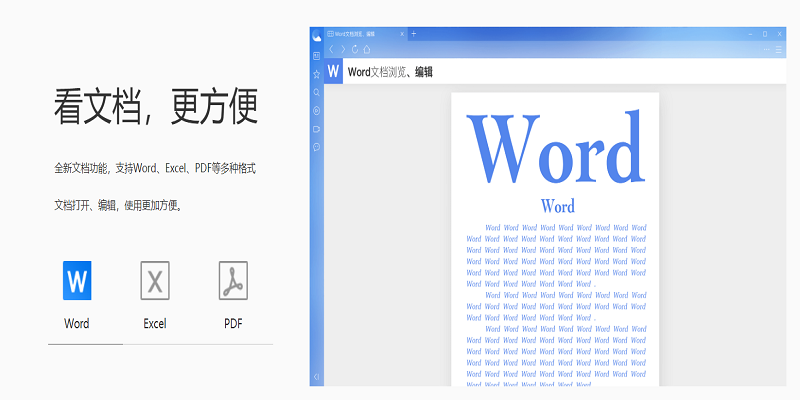Select the Excel format icon
This screenshot has height=400, width=800.
pos(155,281)
